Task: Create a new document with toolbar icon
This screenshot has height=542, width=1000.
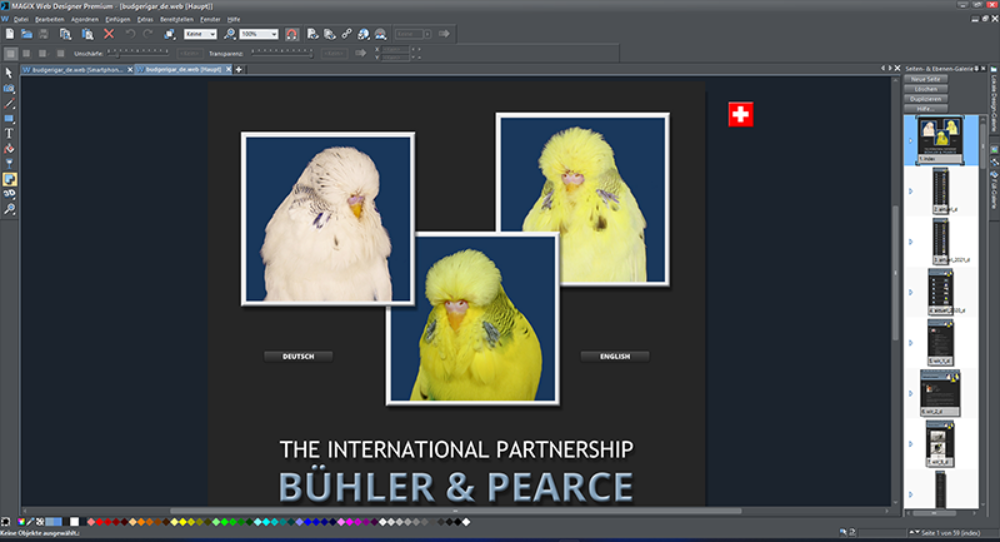Action: click(x=10, y=34)
